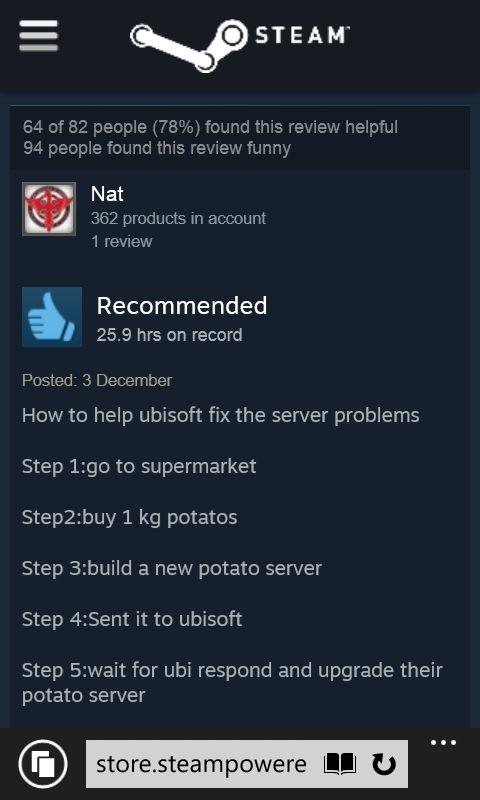The image size is (480, 800).
Task: Open the profile of user Nat
Action: tap(107, 194)
